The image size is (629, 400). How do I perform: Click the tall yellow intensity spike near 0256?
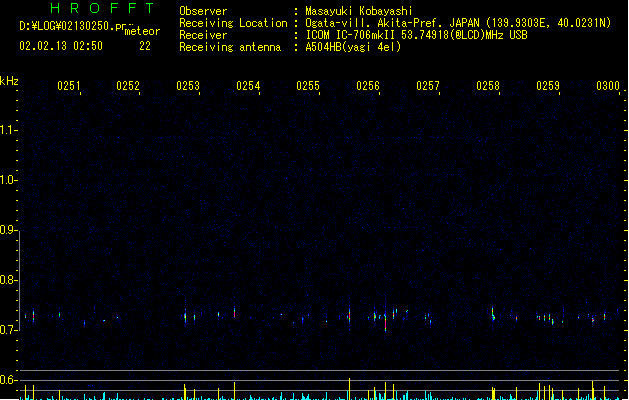[349, 388]
